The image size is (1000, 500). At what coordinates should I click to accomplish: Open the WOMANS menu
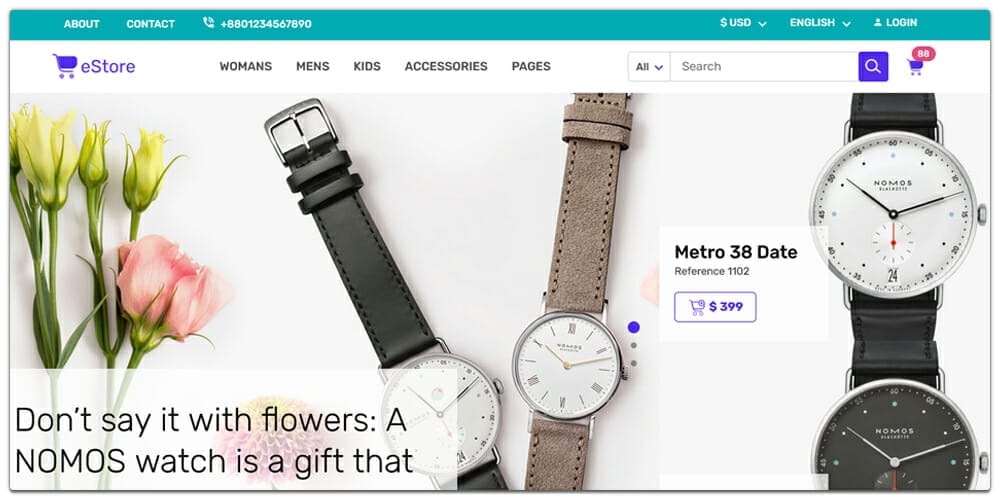click(x=246, y=66)
